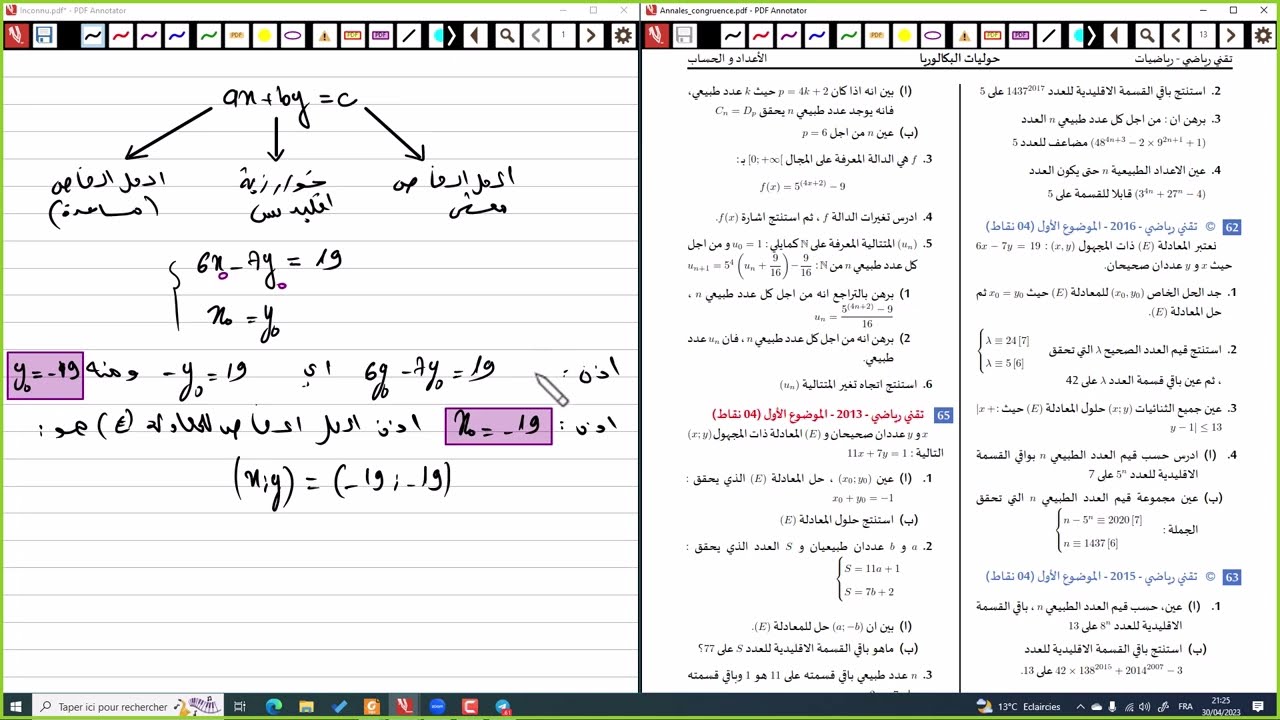The height and width of the screenshot is (720, 1280).
Task: Click the PDF Annotator logo in Inconnu.pdf
Action: 15,36
